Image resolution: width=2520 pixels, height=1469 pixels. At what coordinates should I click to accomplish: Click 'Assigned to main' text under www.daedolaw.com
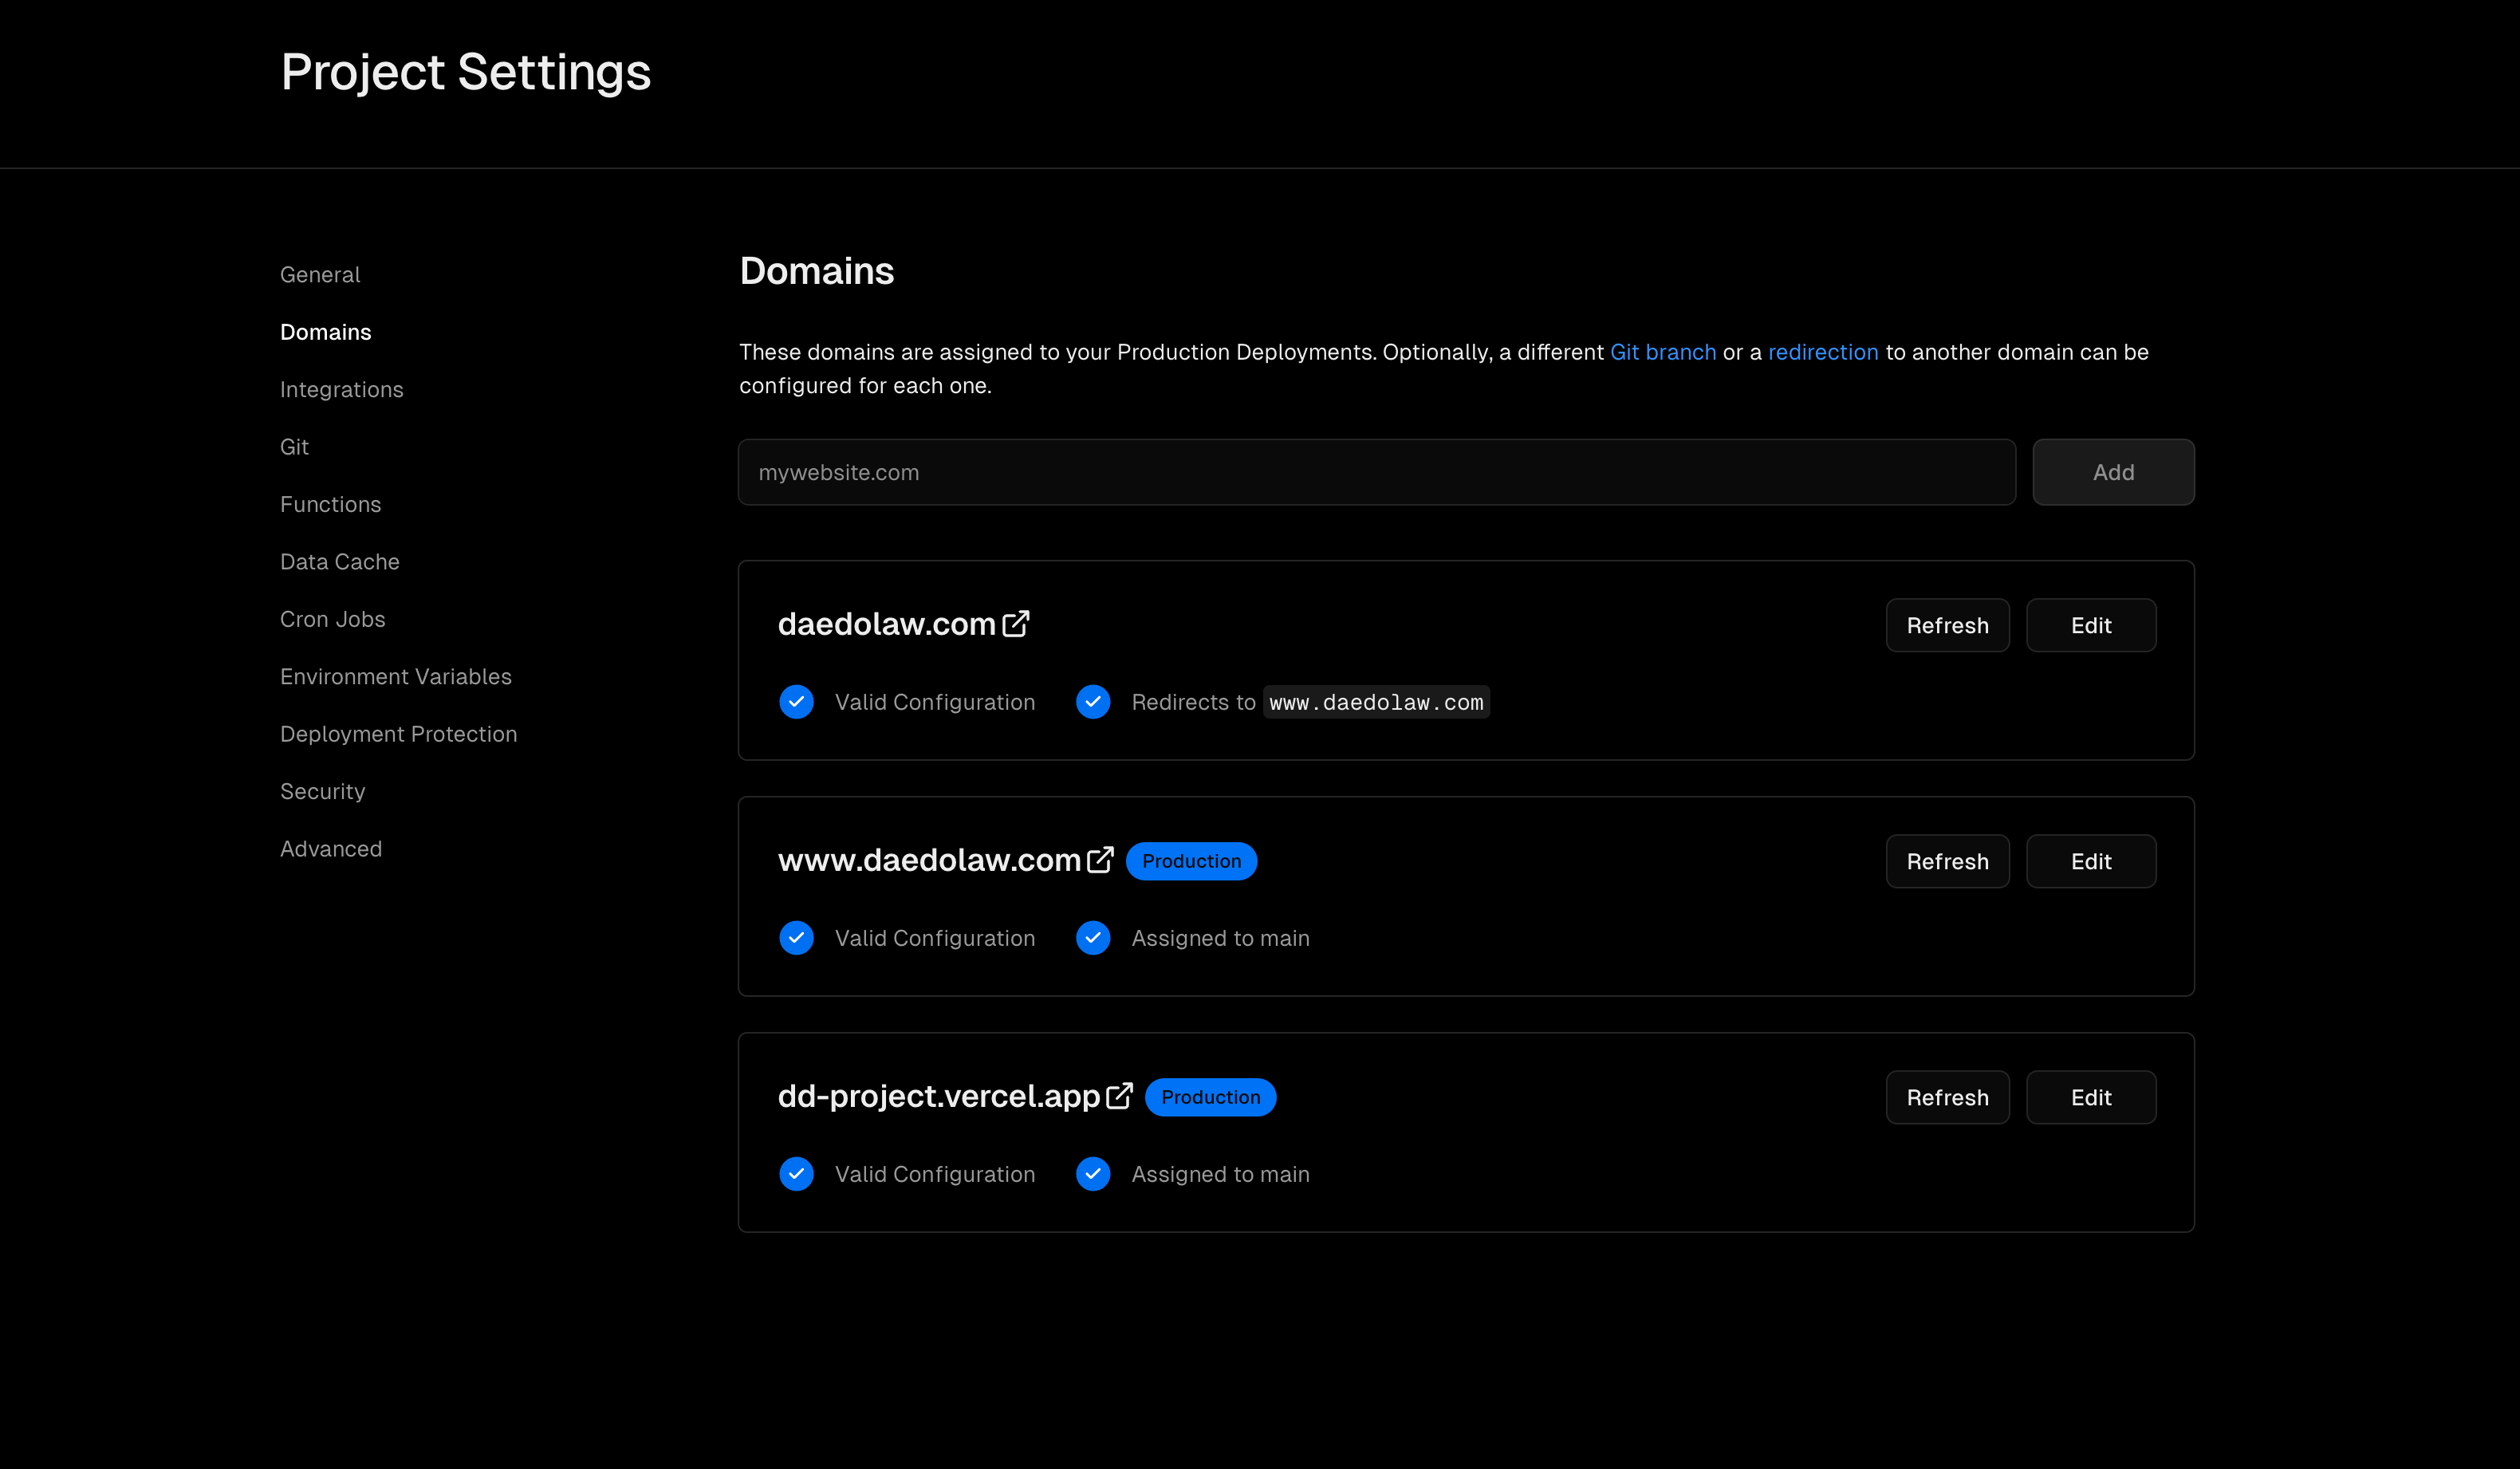(x=1221, y=938)
